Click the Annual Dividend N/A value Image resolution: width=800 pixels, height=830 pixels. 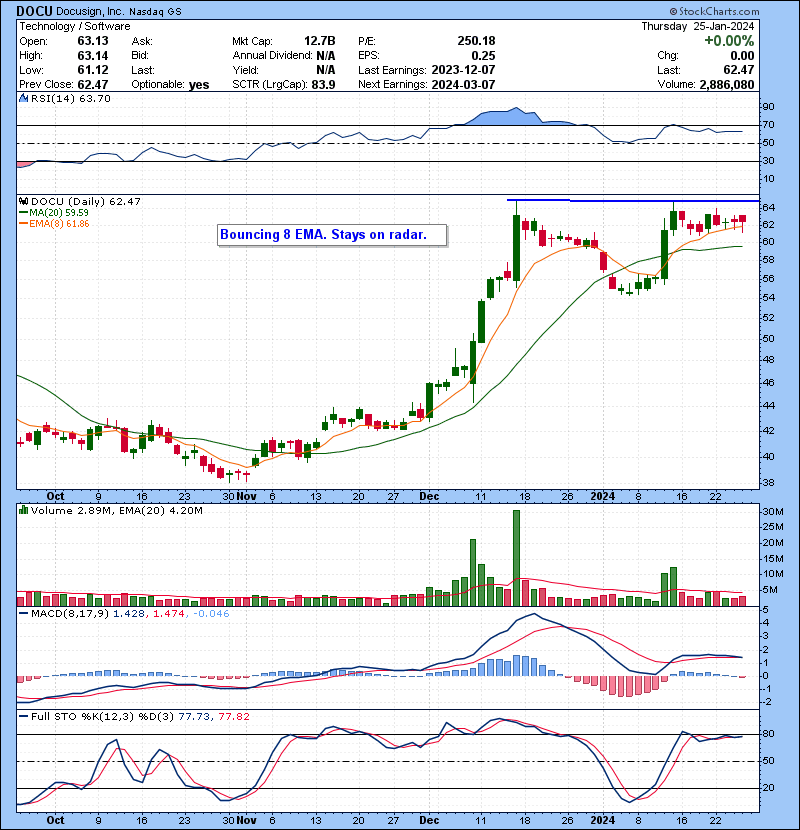coord(326,56)
